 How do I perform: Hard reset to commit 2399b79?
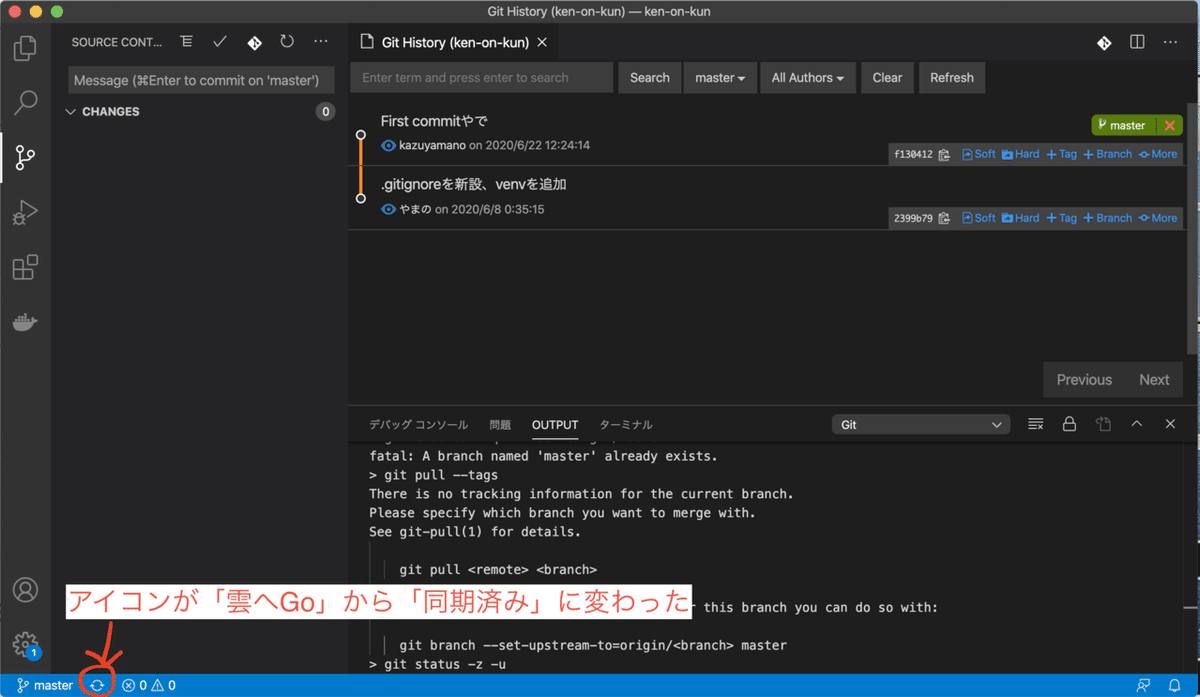1021,218
